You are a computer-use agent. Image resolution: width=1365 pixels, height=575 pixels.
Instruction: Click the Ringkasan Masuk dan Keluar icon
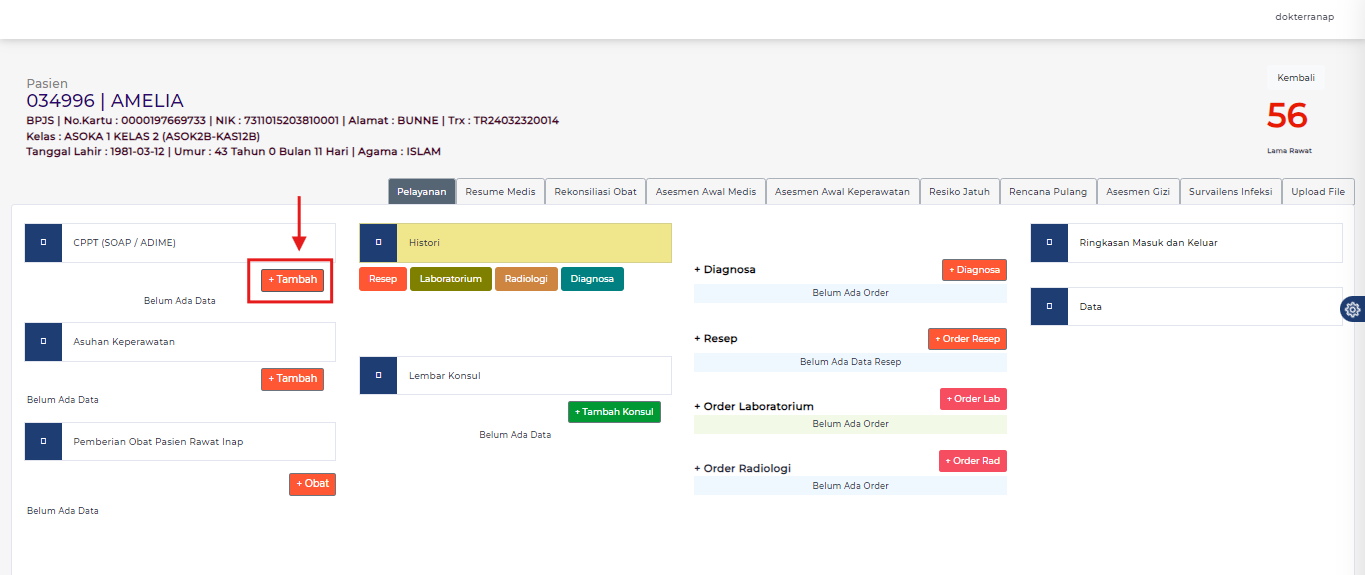pos(1048,243)
